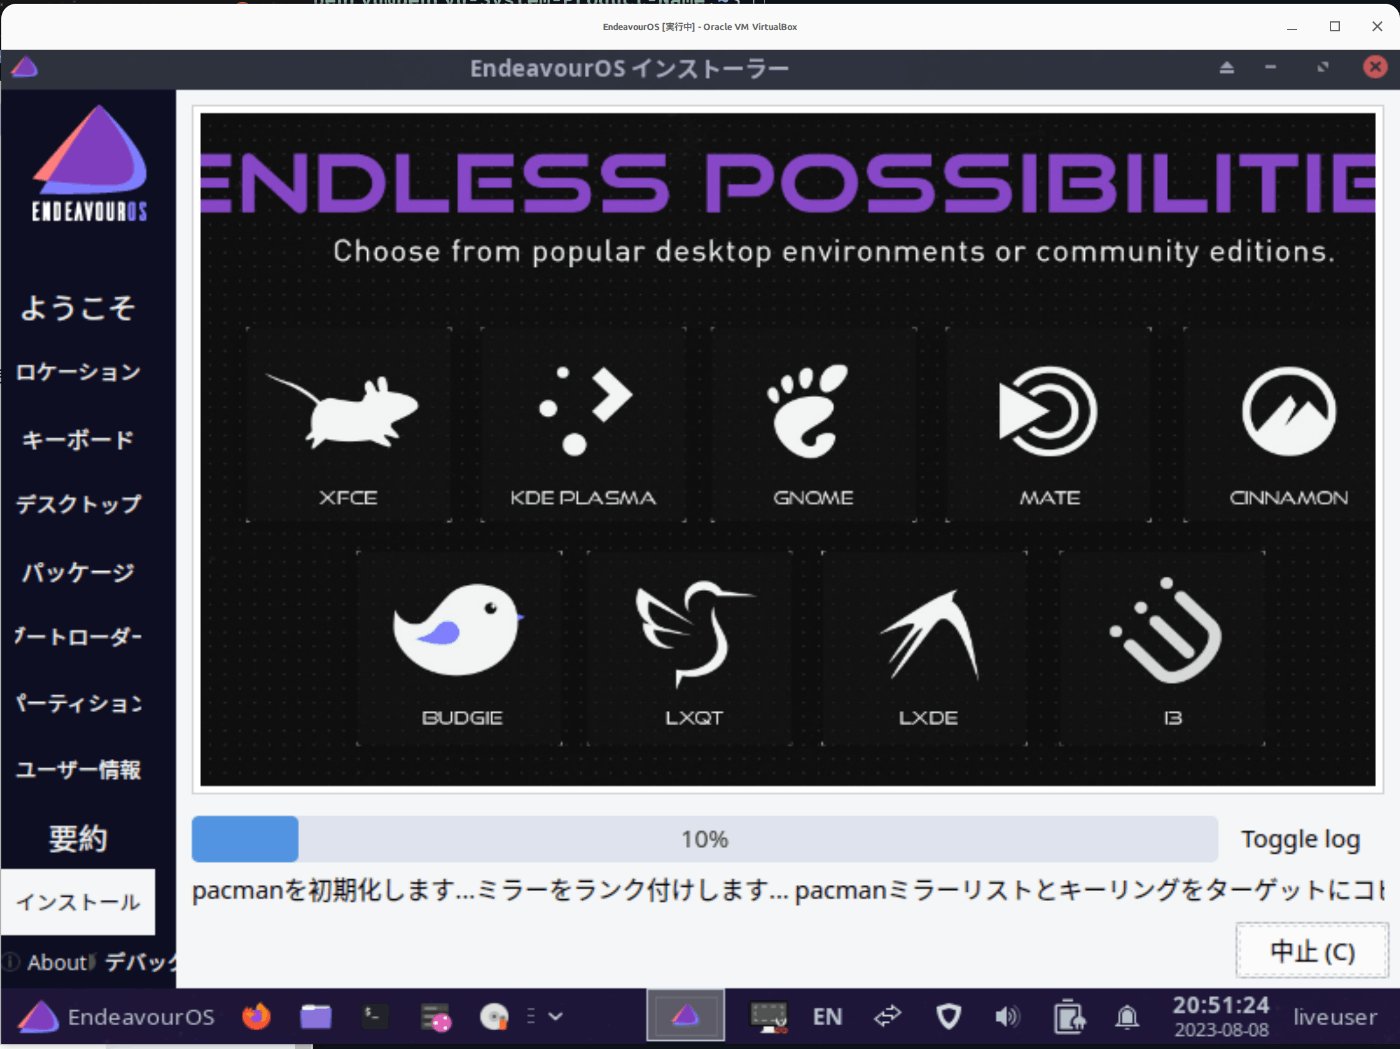
Task: Click the EndeavourOS logo in sidebar
Action: pyautogui.click(x=89, y=163)
